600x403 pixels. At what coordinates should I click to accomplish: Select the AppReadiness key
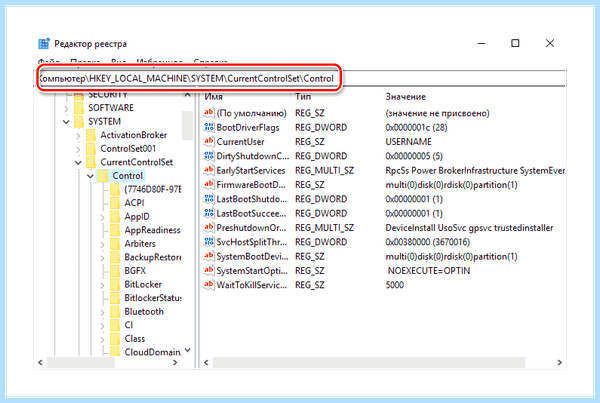(152, 230)
